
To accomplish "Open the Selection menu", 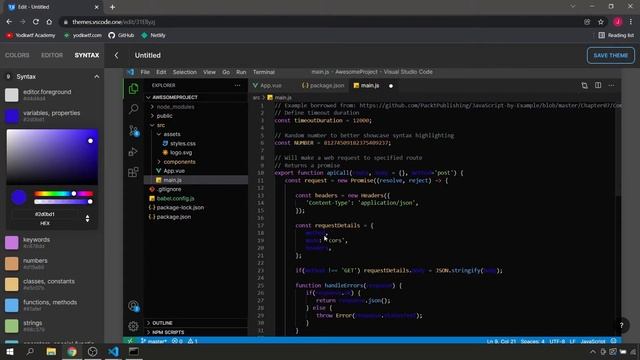I will (x=184, y=72).
